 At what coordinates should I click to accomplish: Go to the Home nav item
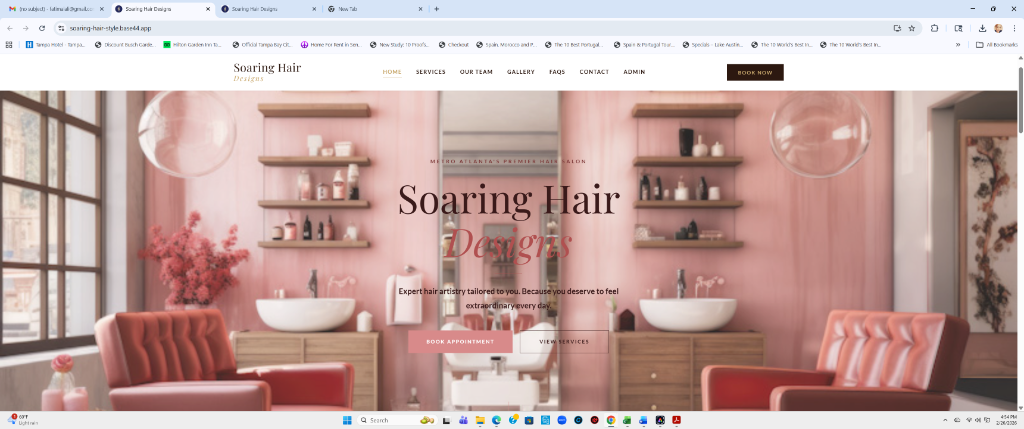[x=392, y=72]
